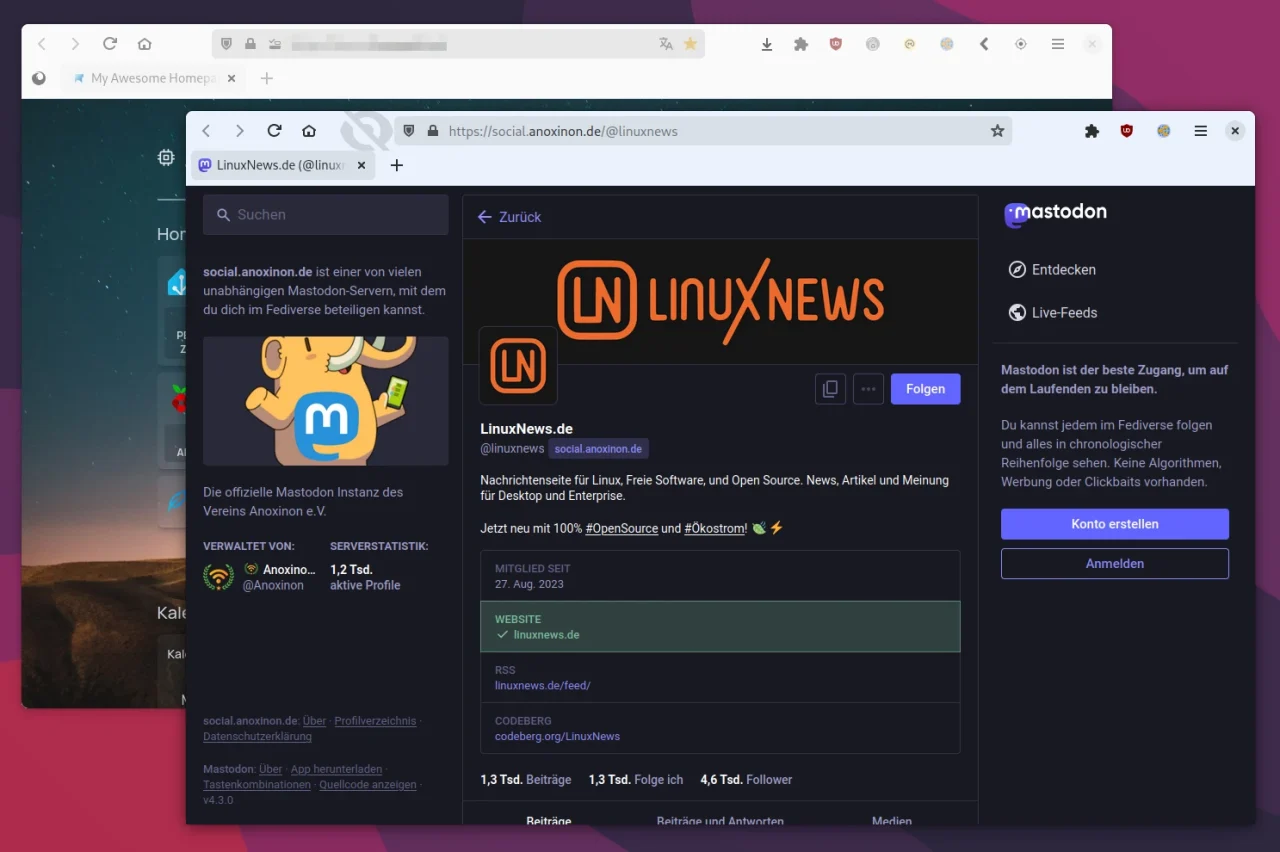Open uBlock Origin in front window toolbar

click(x=1127, y=131)
